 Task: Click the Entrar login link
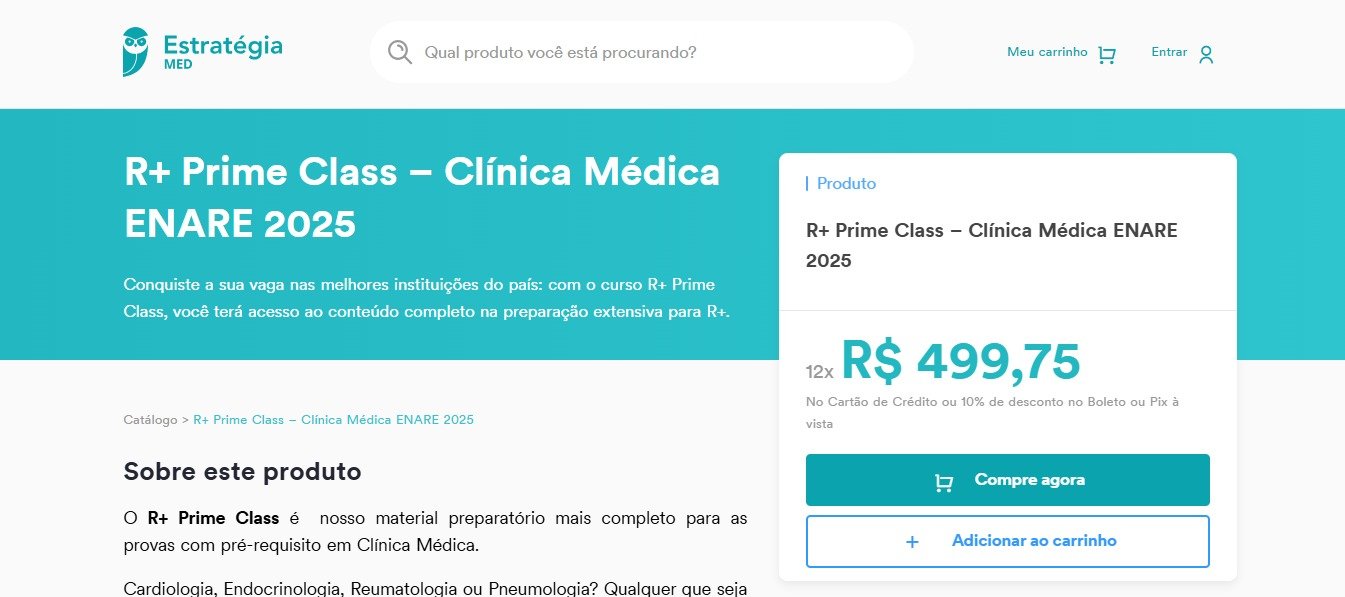(1169, 52)
